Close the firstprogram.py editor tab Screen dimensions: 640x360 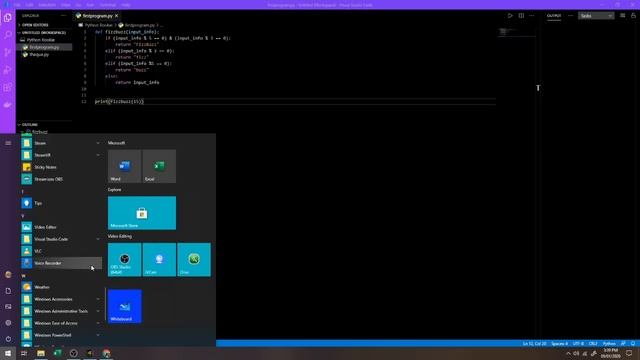116,16
